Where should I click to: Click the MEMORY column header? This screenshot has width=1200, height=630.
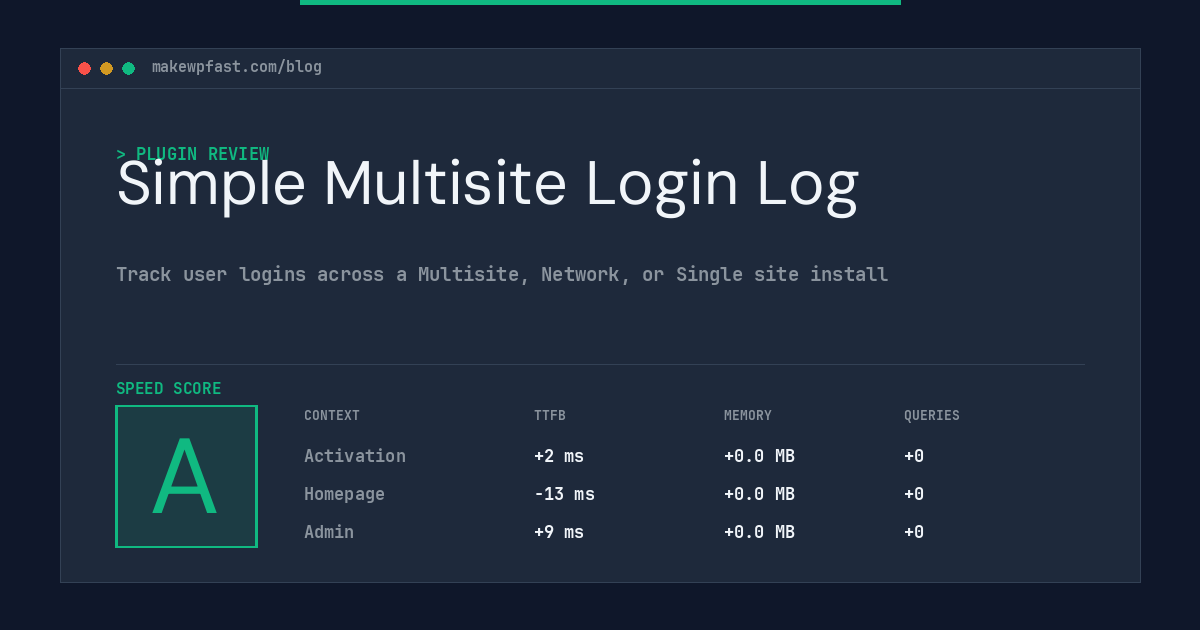tap(748, 416)
